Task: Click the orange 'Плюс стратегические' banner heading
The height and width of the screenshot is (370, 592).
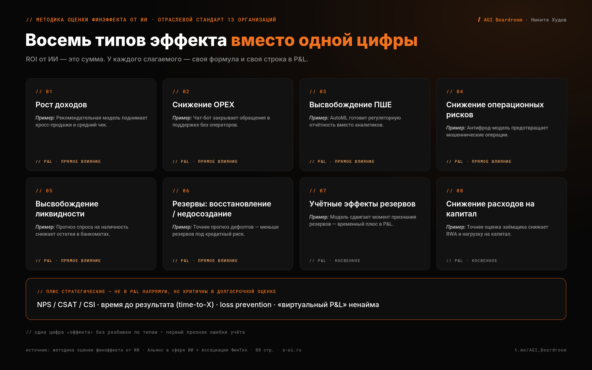Action: coord(156,291)
